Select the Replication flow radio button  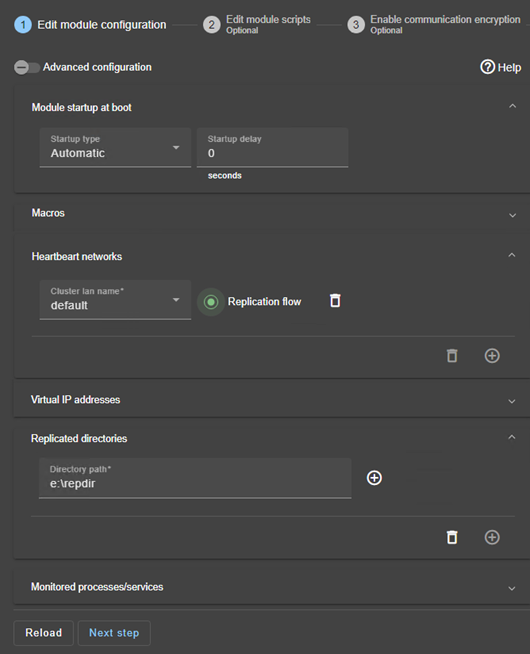pos(211,302)
